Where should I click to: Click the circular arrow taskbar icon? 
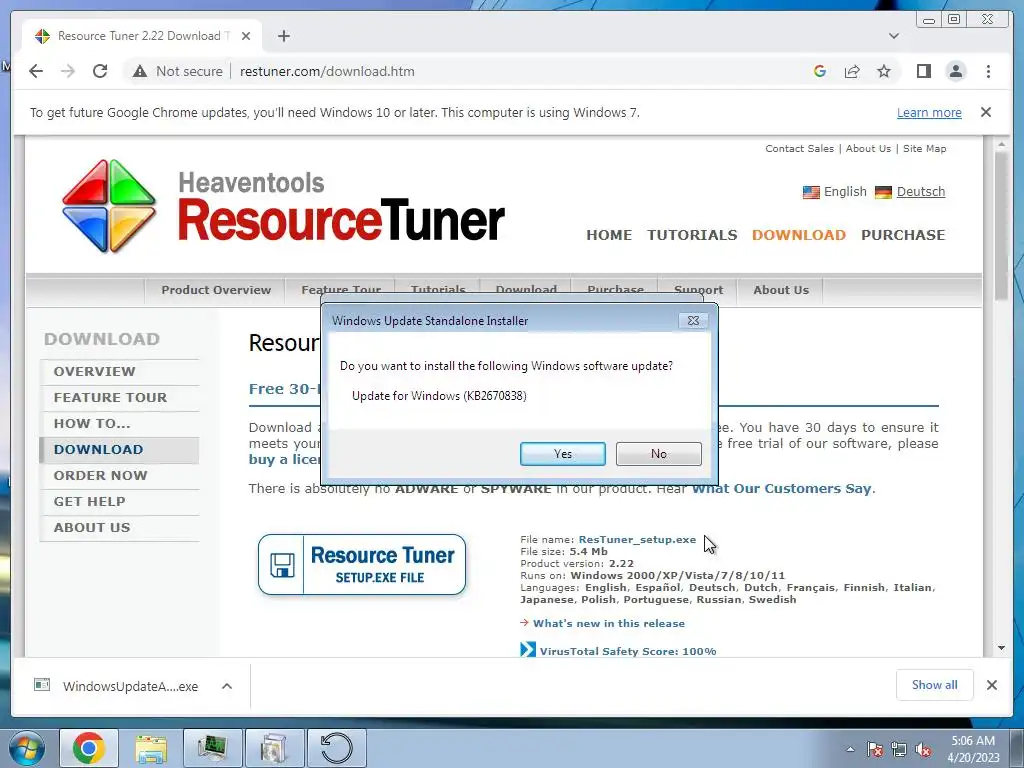coord(336,748)
